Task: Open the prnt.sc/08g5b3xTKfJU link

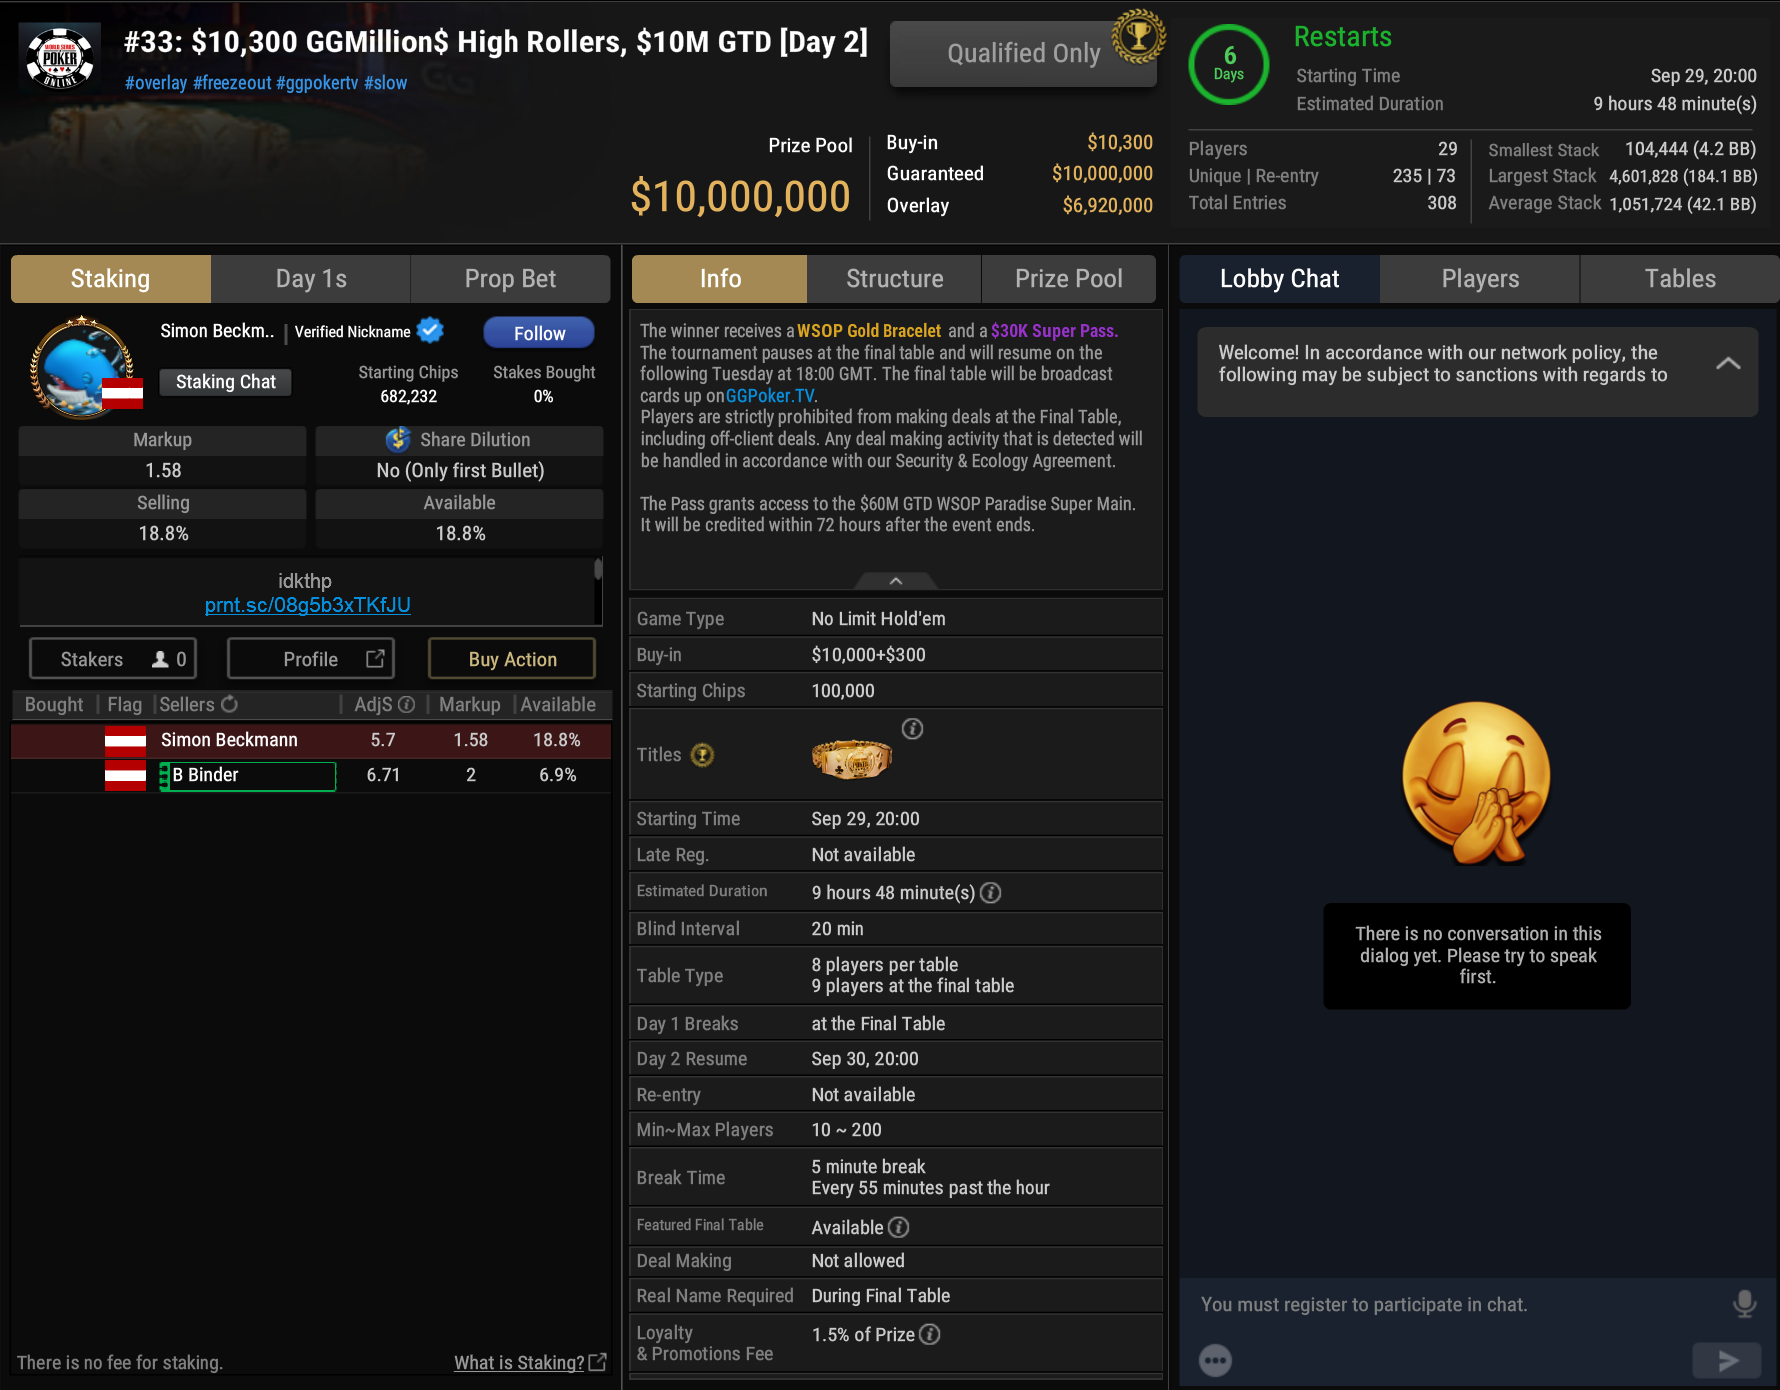Action: click(x=308, y=605)
